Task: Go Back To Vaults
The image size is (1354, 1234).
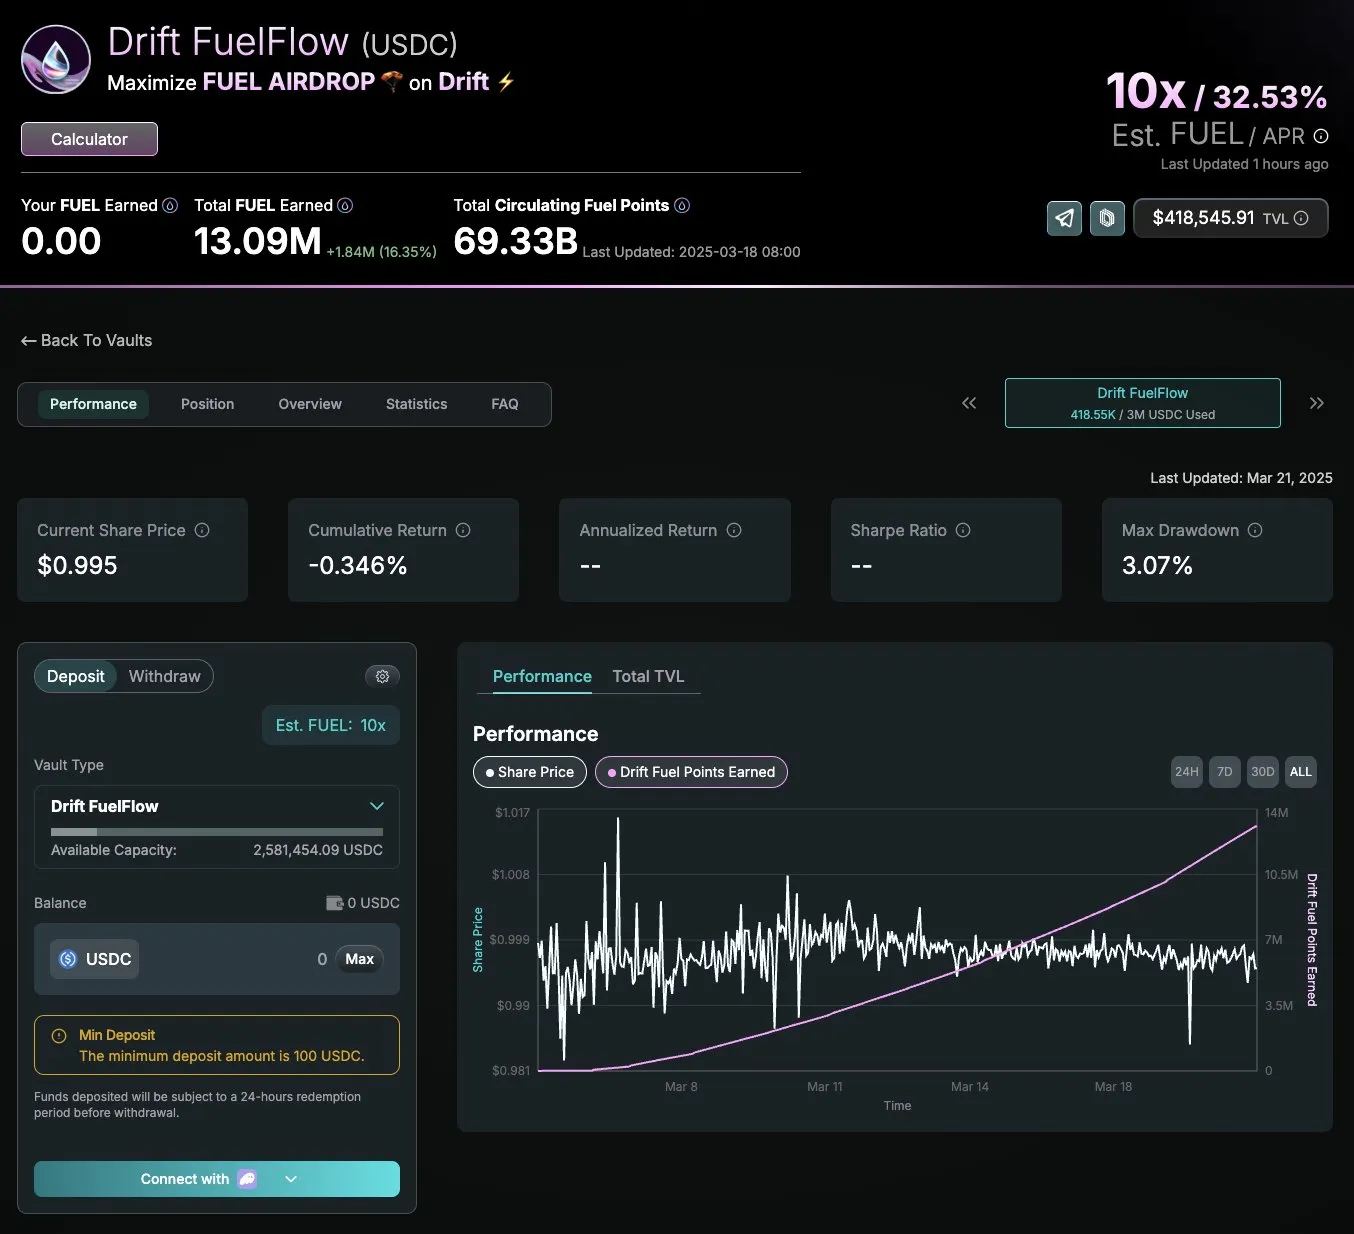Action: tap(87, 340)
